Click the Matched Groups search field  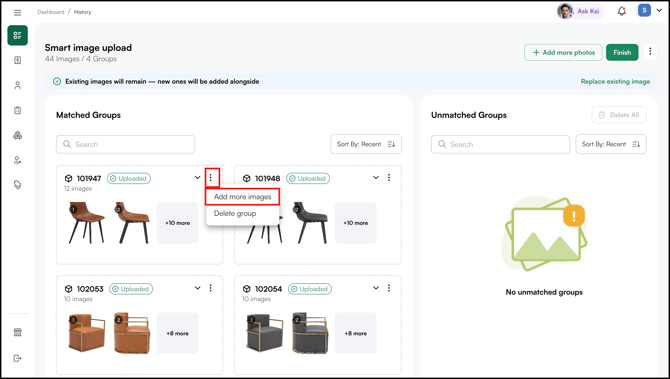[x=126, y=144]
